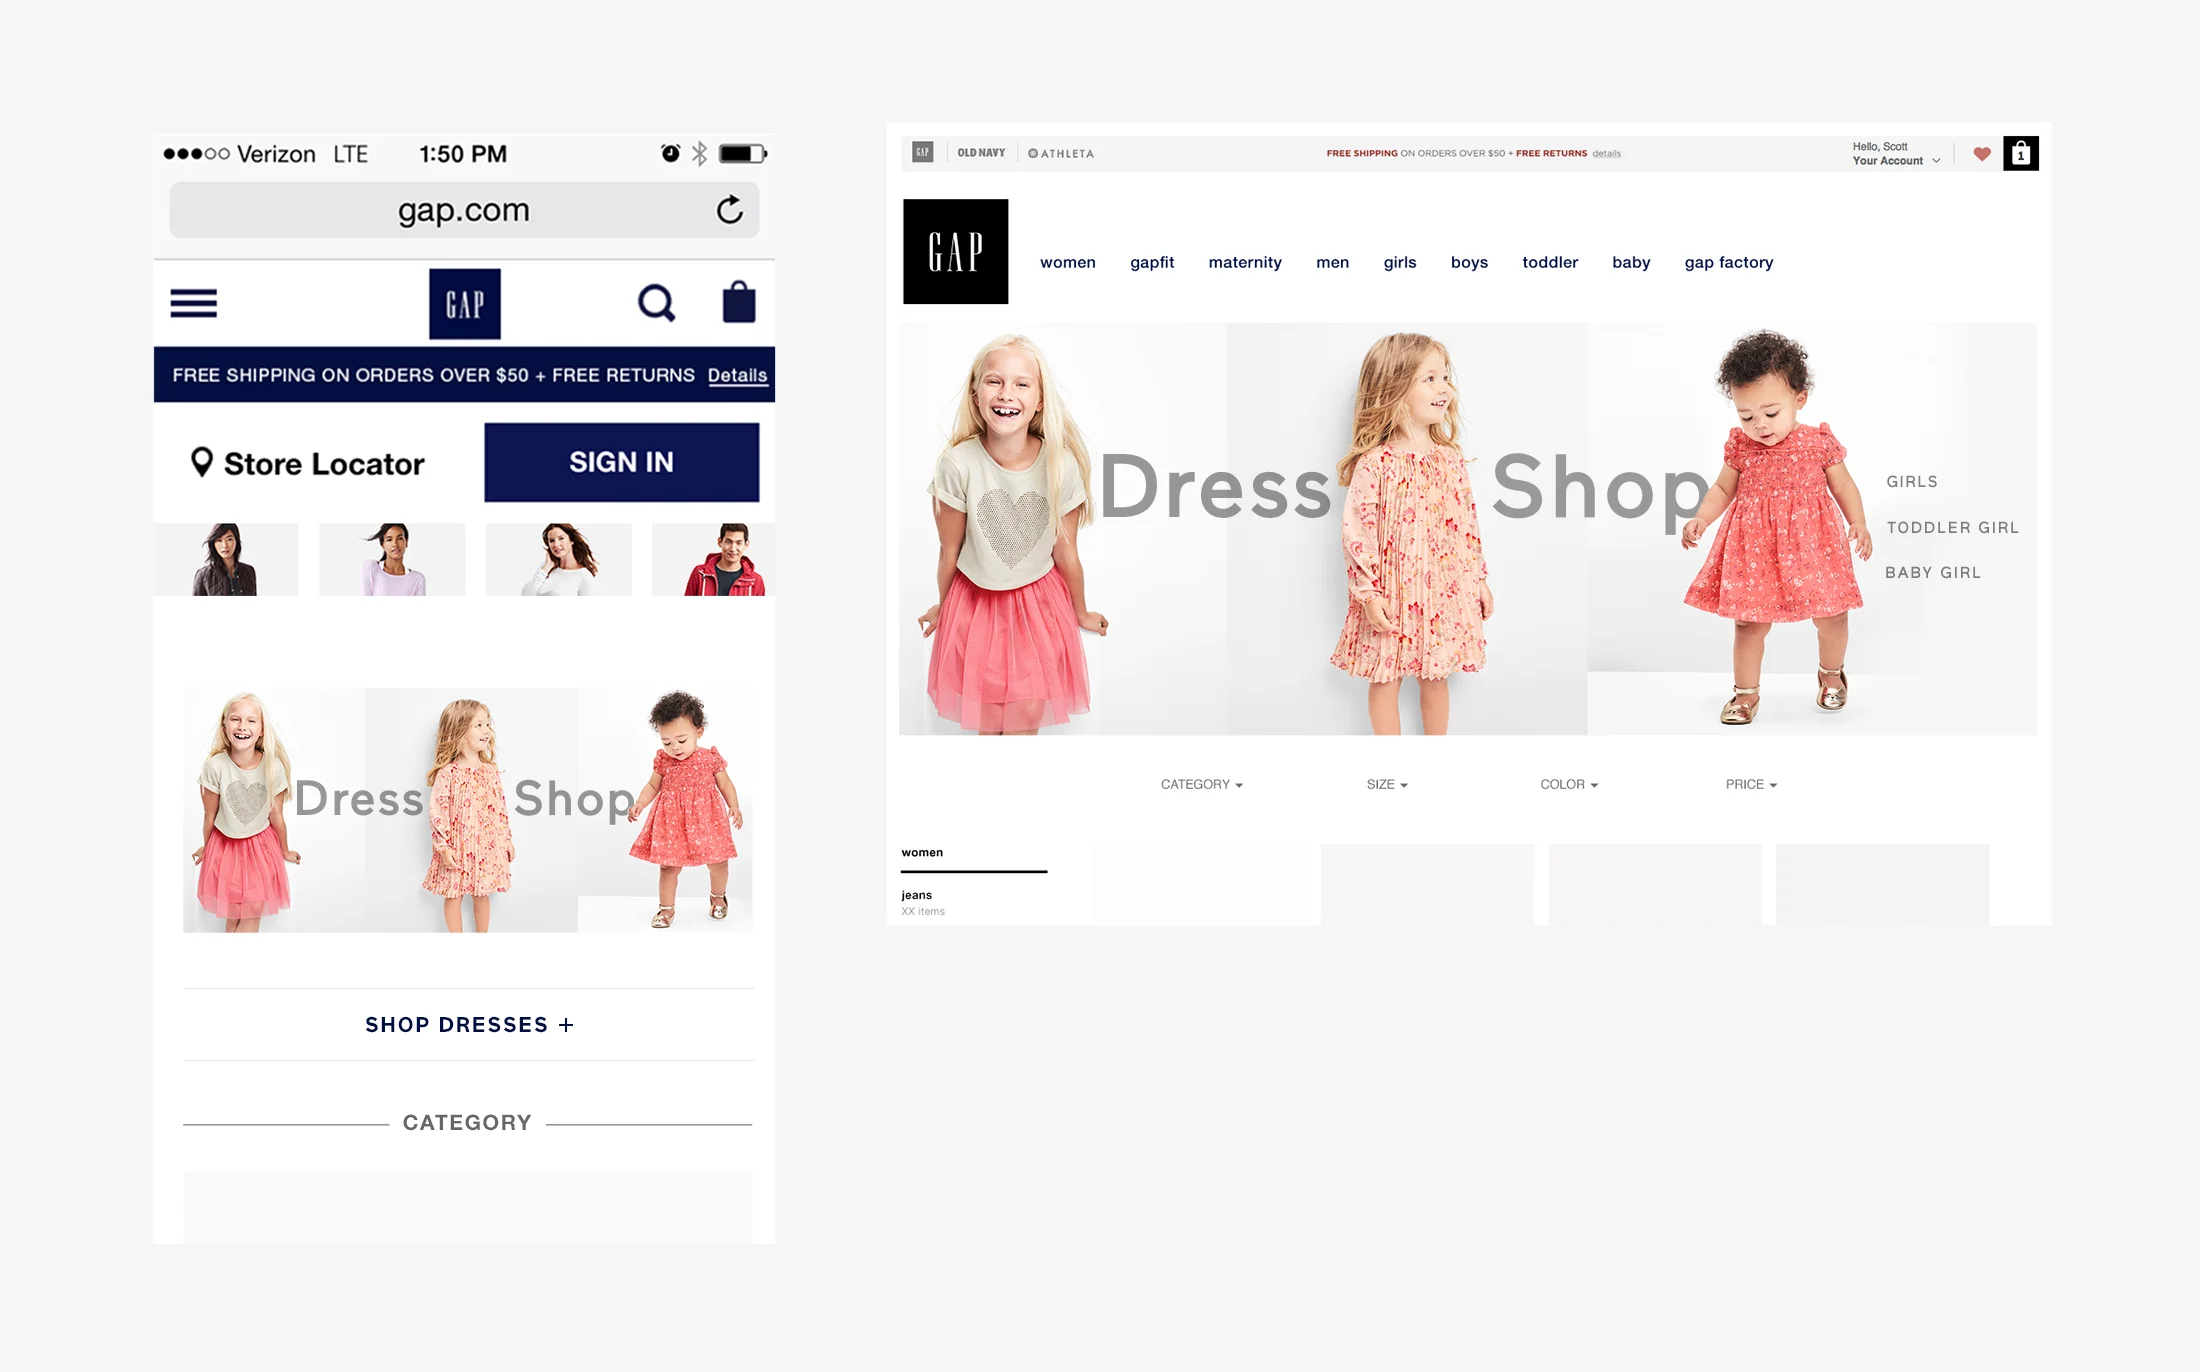This screenshot has width=2200, height=1372.
Task: Select the gap factory nav item
Action: (1729, 262)
